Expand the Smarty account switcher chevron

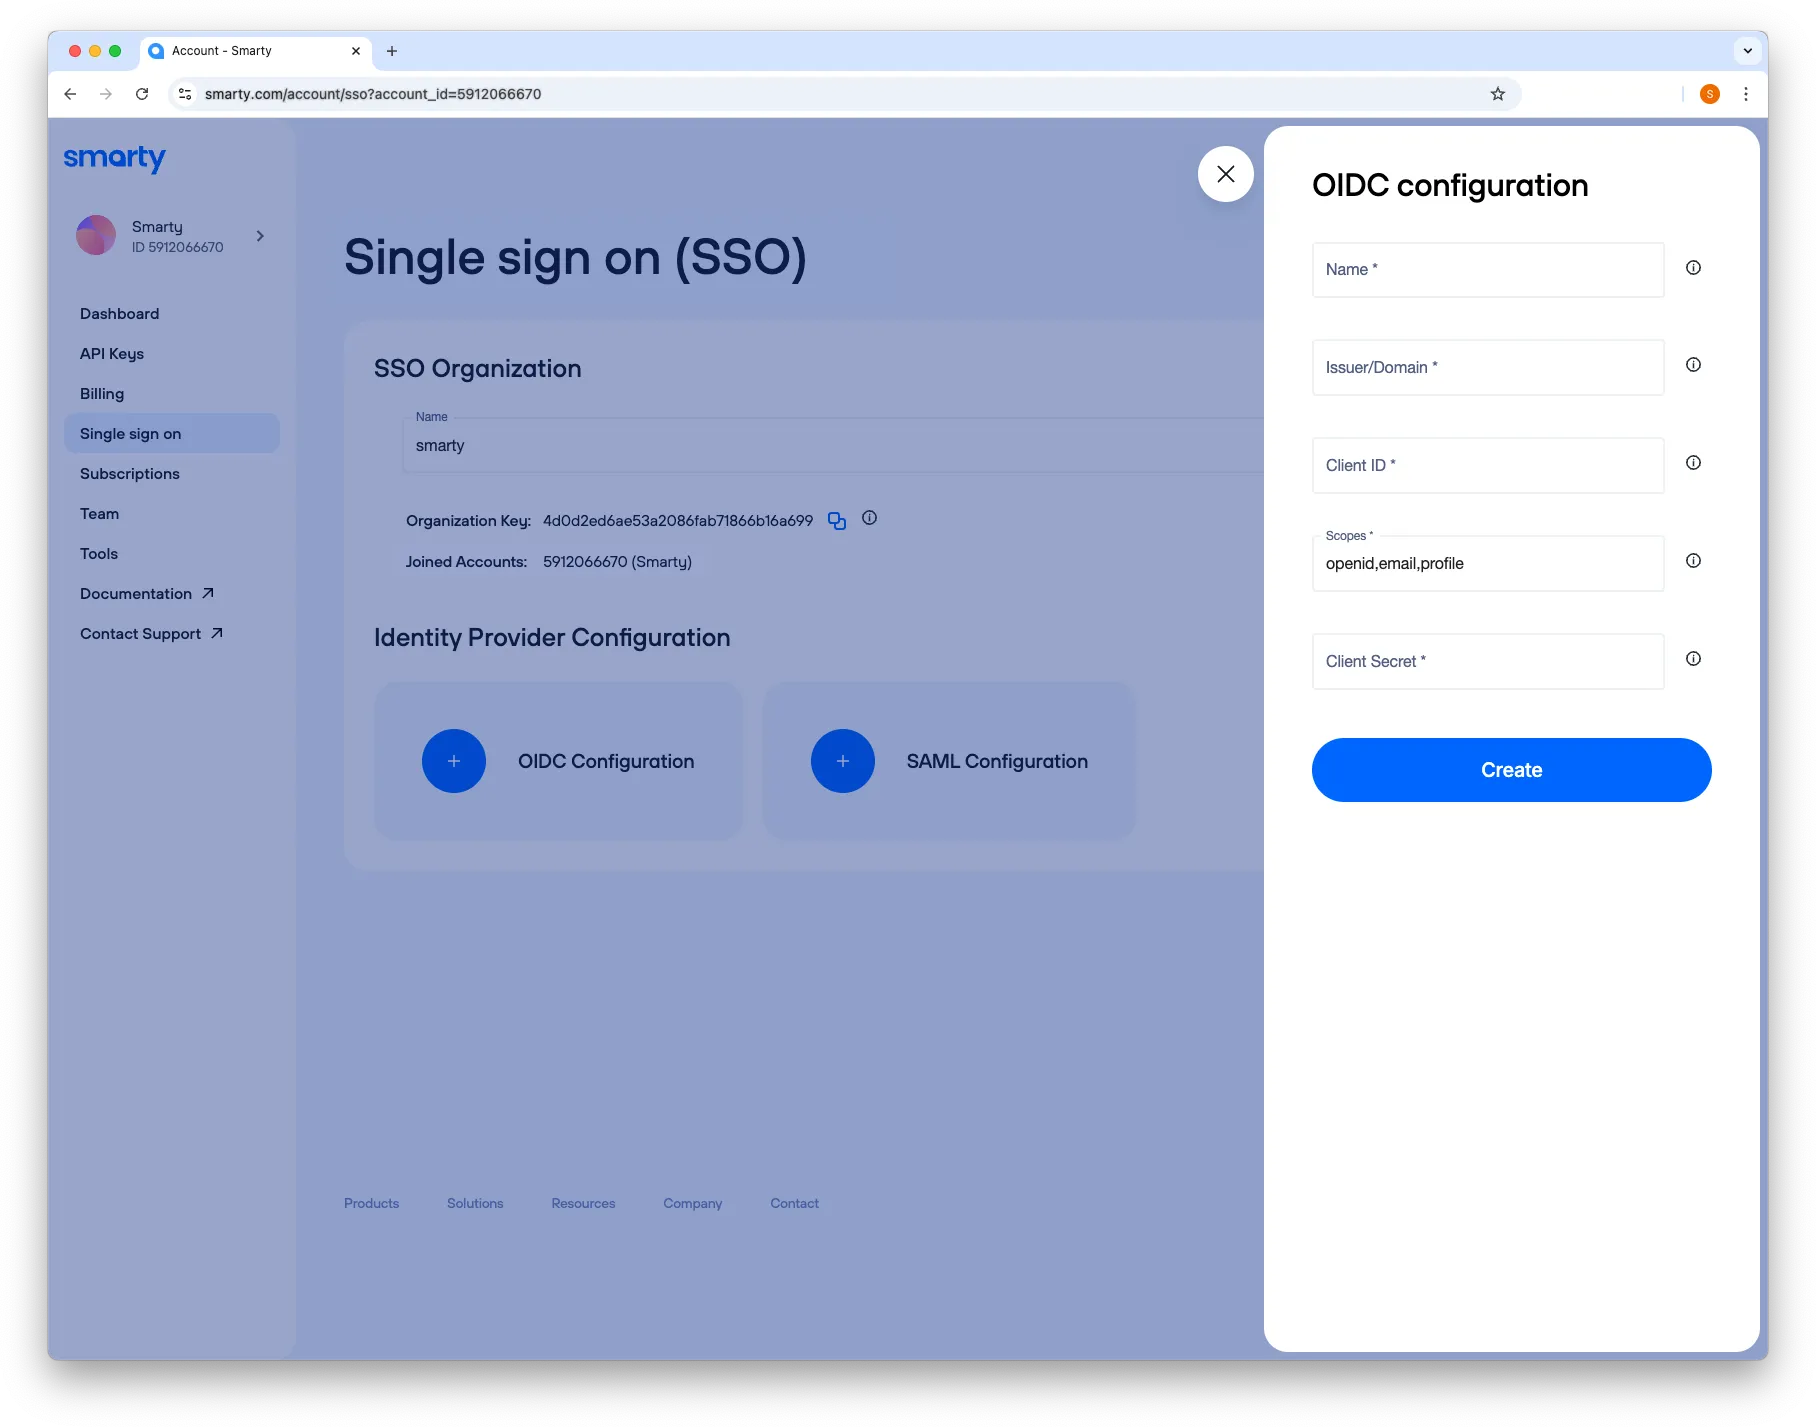(260, 236)
